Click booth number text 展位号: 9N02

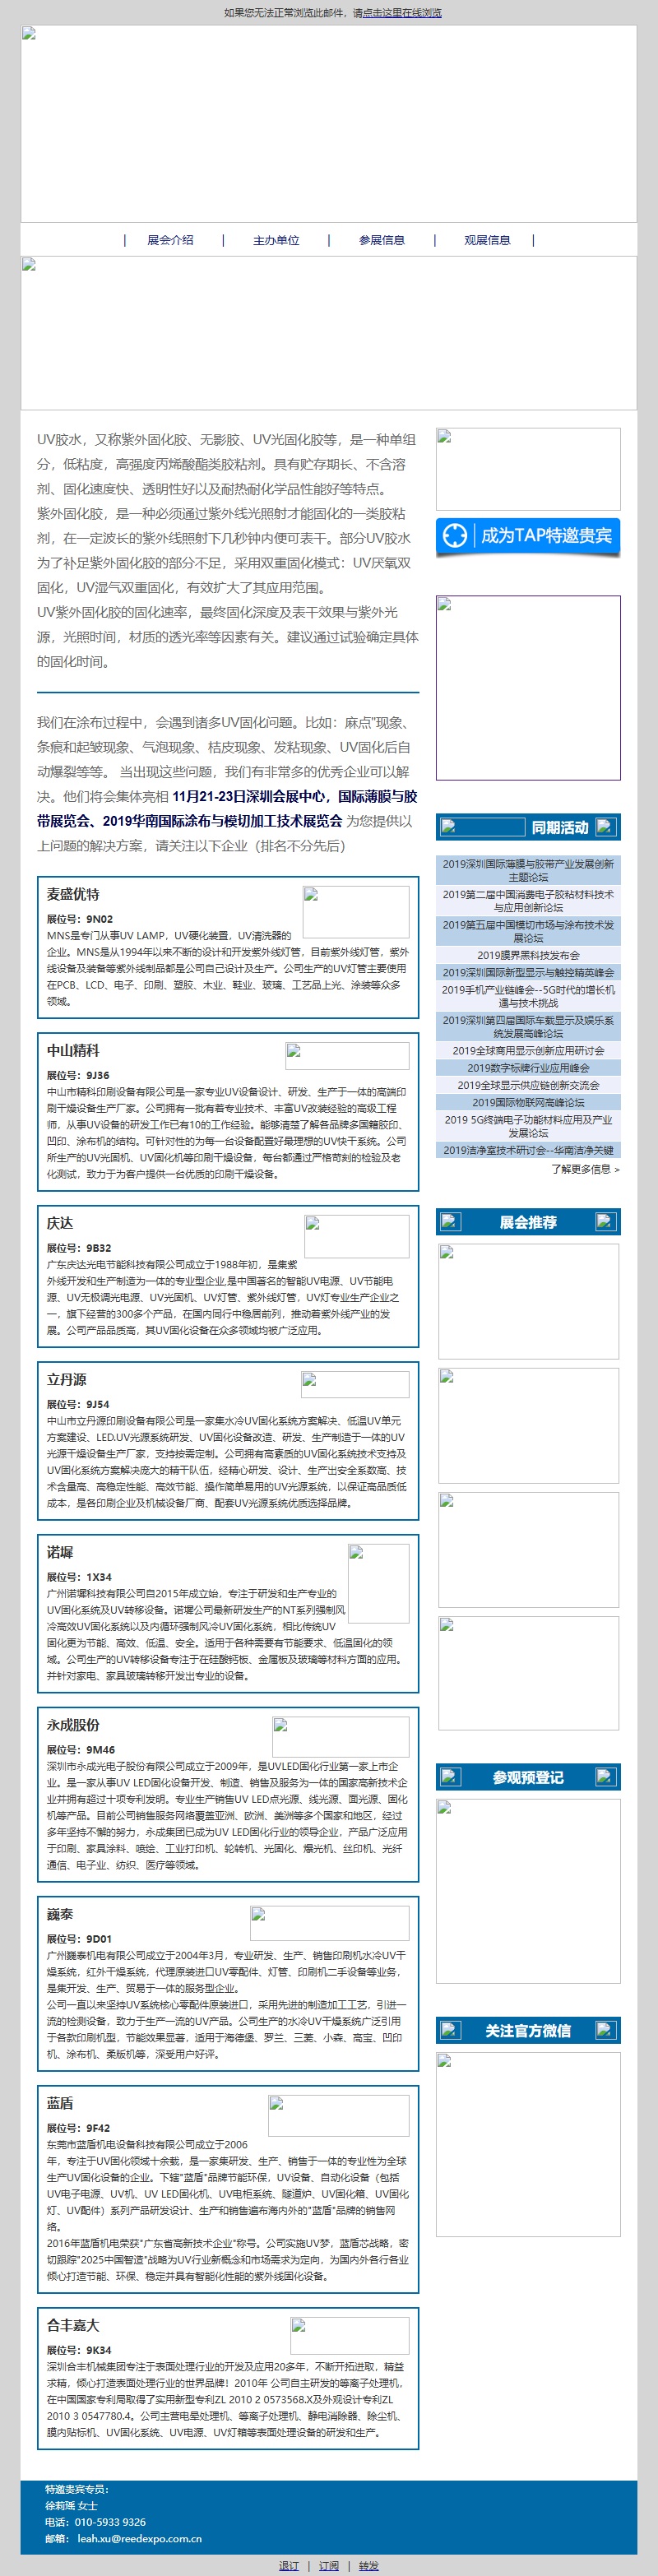click(x=80, y=919)
